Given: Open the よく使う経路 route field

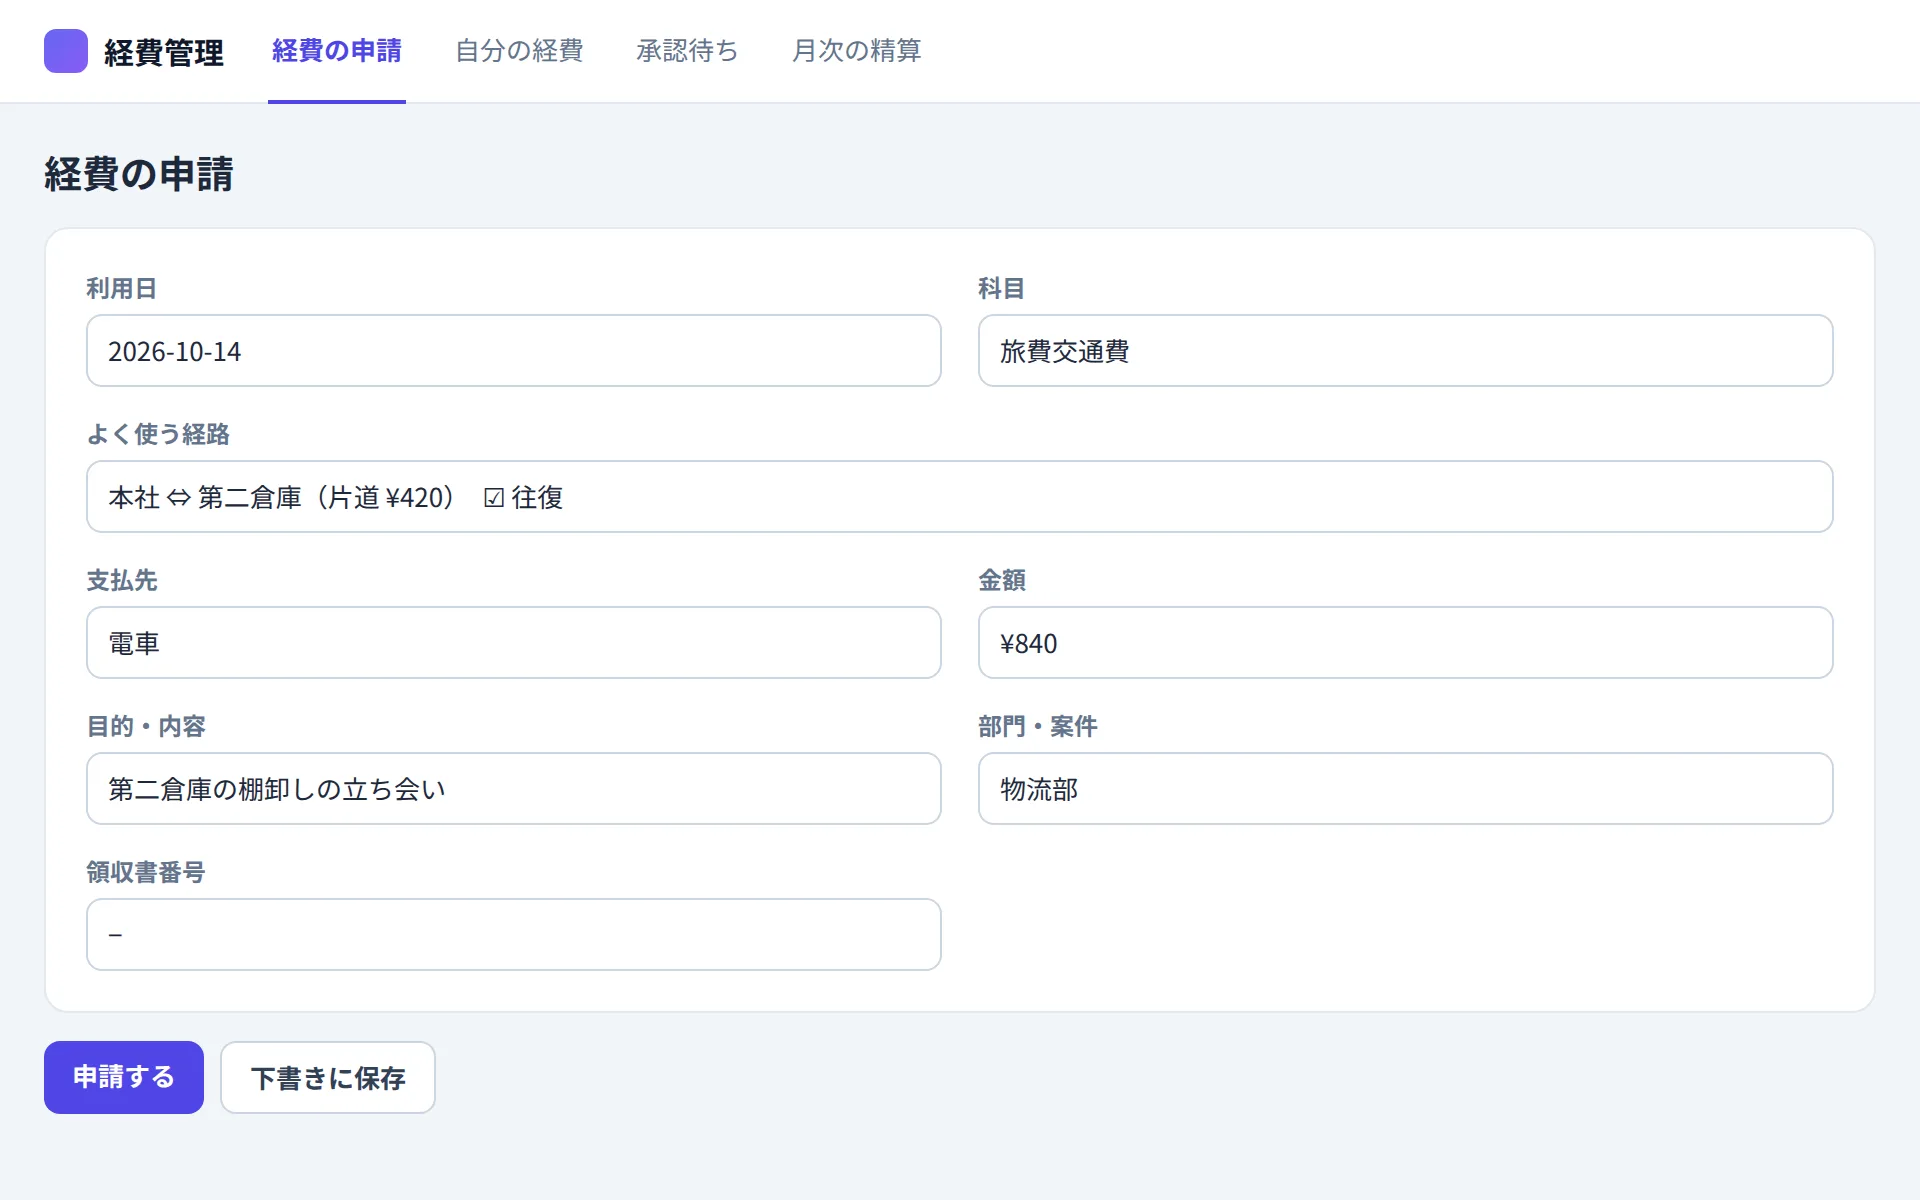Looking at the screenshot, I should (x=960, y=497).
